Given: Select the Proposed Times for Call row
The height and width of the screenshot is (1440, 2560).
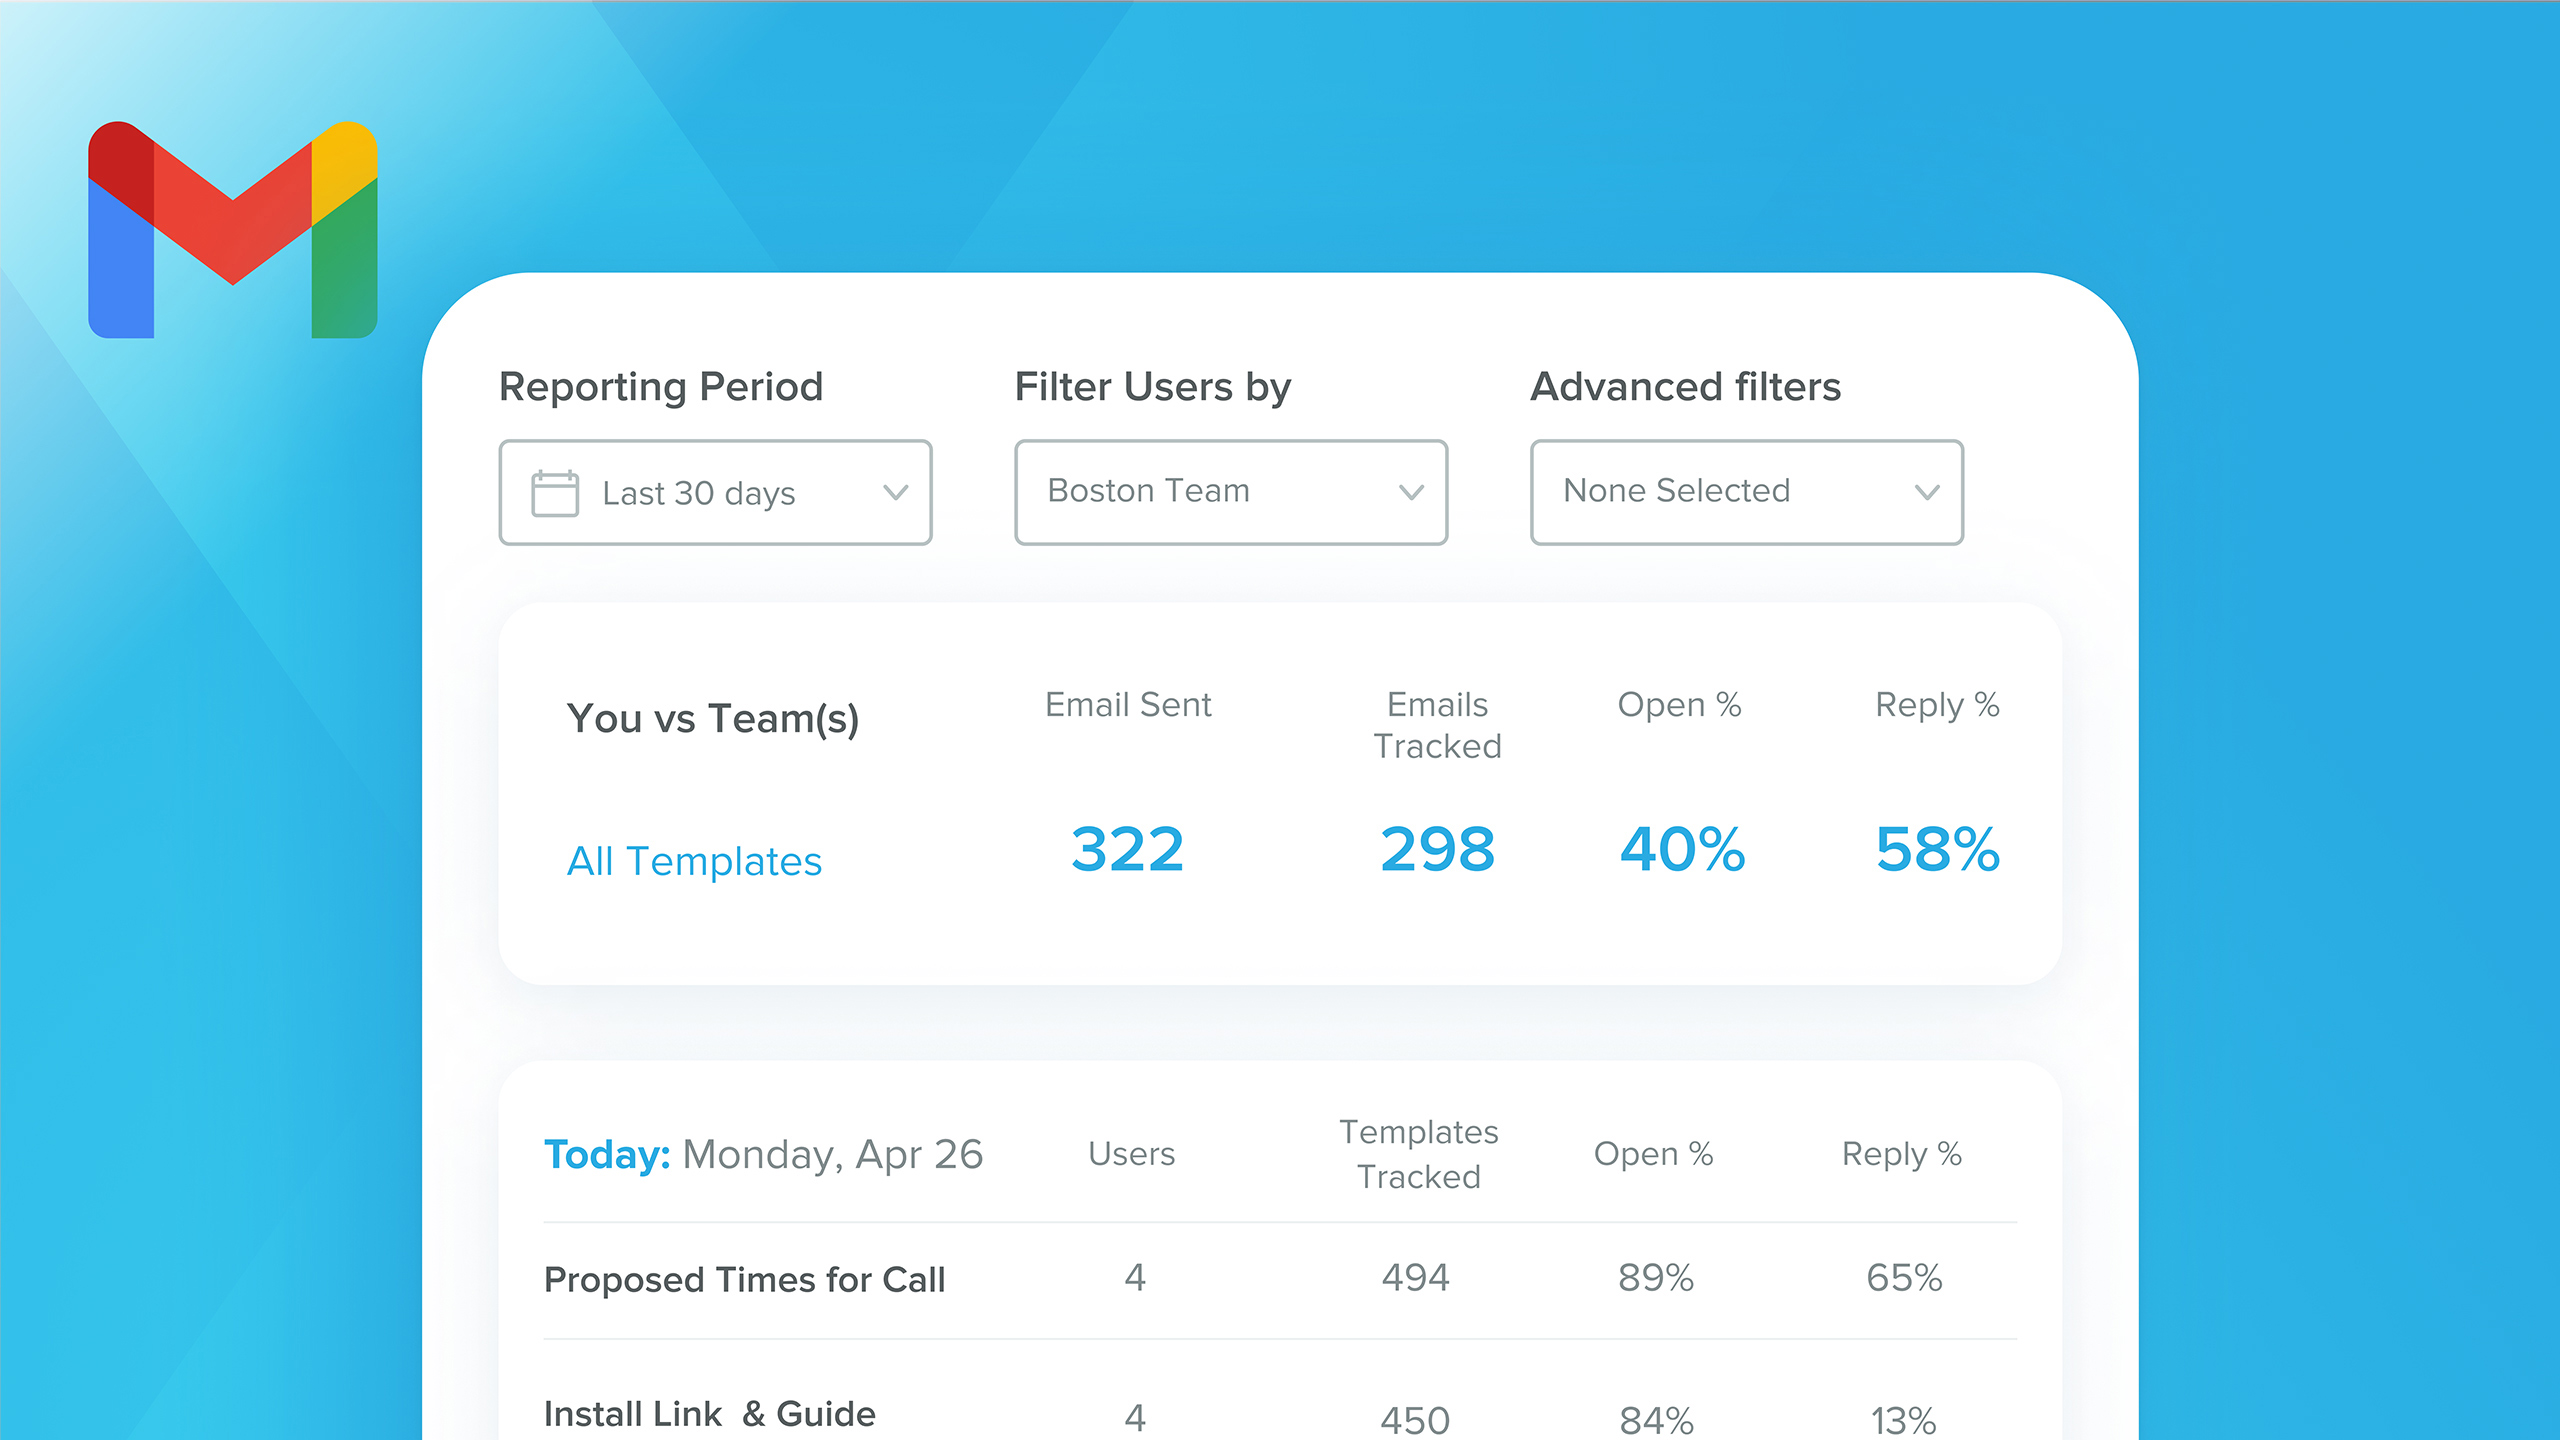Looking at the screenshot, I should (745, 1279).
